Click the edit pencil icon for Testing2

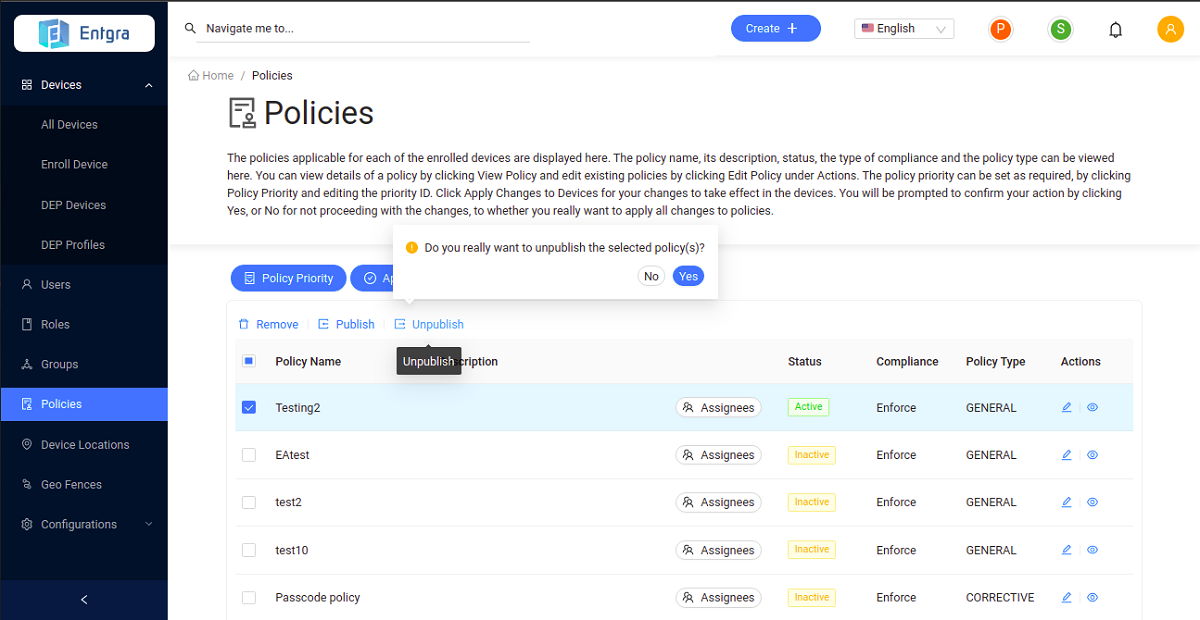[x=1066, y=408]
